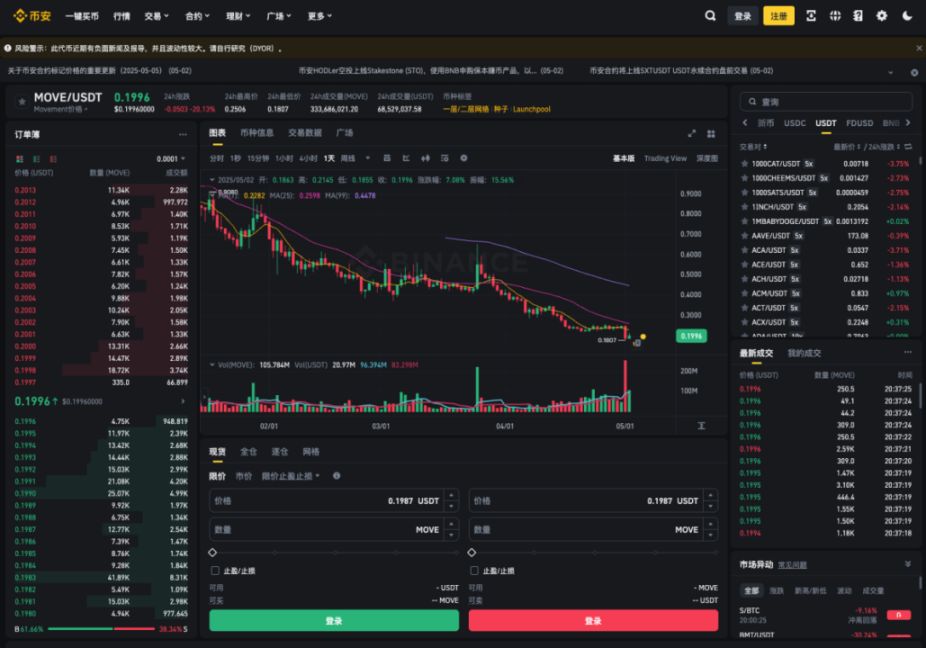Image resolution: width=926 pixels, height=648 pixels.
Task: Select USDC market tab
Action: (794, 123)
